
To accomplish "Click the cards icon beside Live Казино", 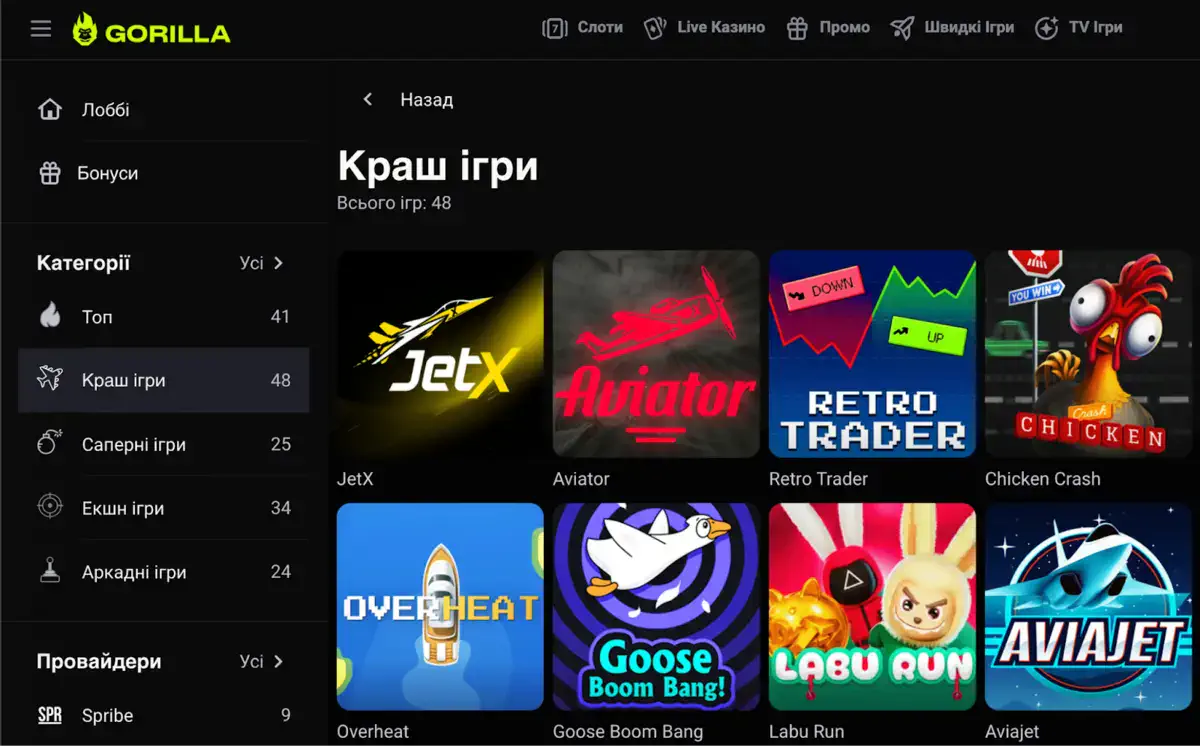I will 655,28.
